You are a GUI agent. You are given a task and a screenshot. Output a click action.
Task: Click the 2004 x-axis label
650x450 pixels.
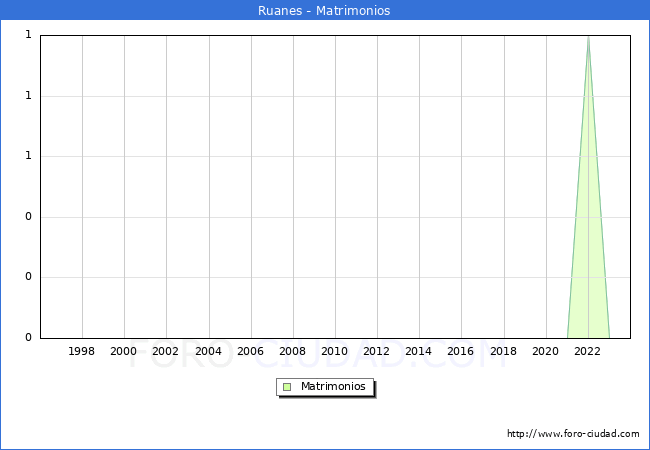click(208, 352)
